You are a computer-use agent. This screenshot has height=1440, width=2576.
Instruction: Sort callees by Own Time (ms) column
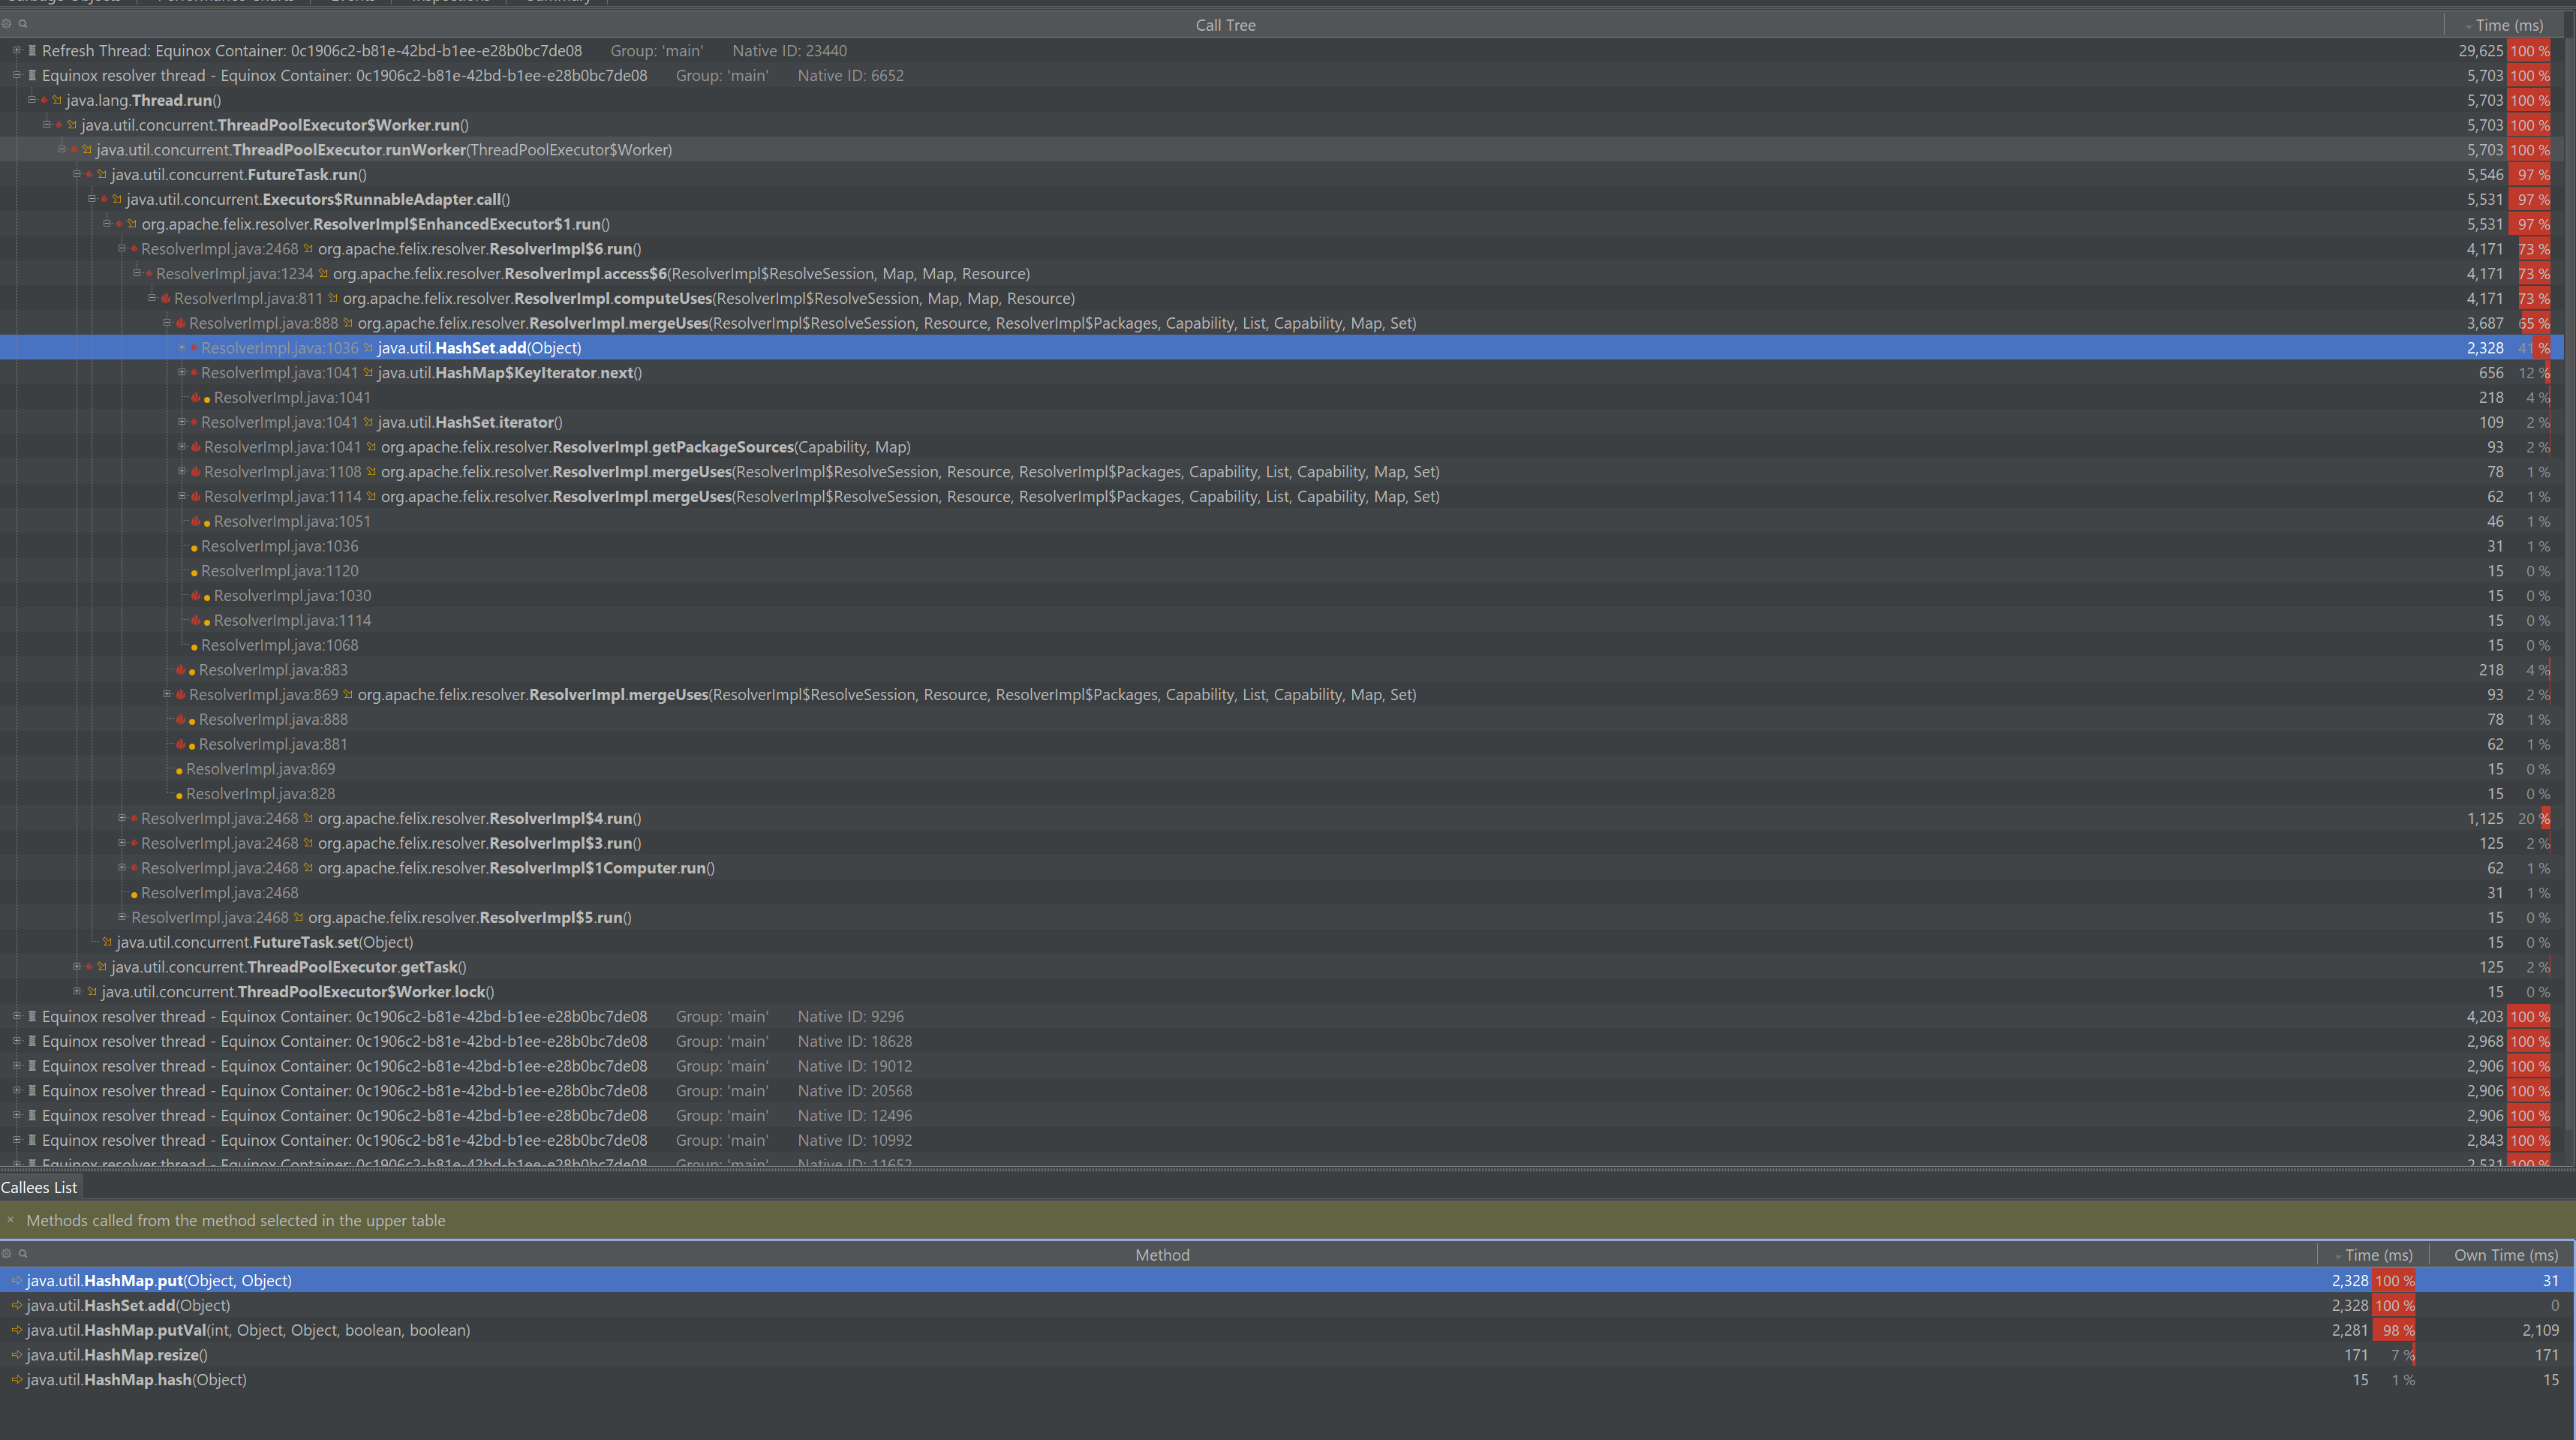click(x=2505, y=1255)
